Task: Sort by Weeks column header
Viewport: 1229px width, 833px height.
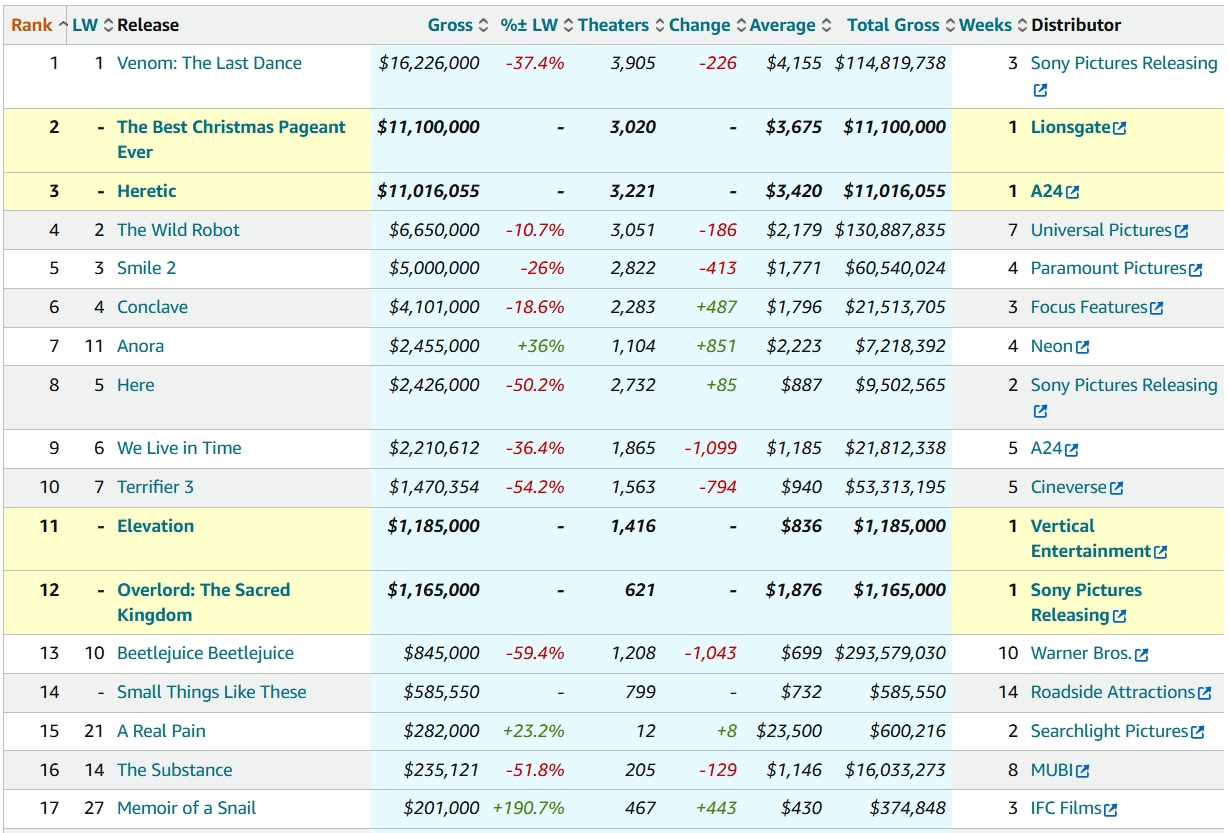Action: (993, 25)
